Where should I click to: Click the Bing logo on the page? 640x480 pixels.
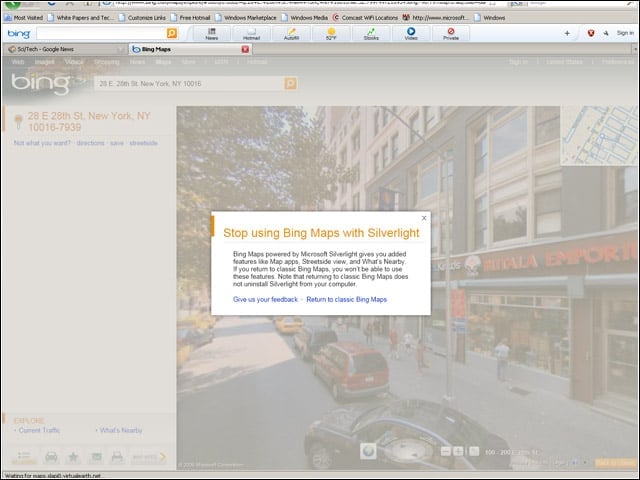(x=40, y=84)
